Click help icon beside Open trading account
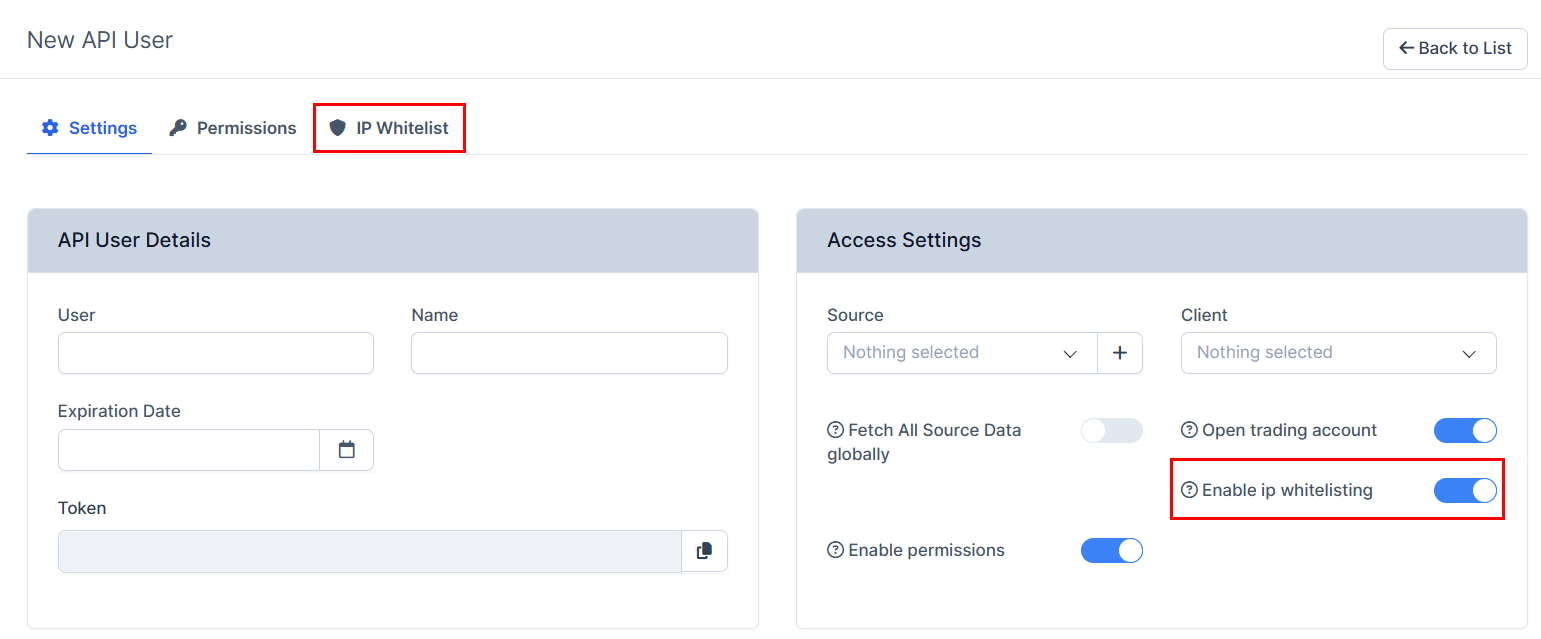Image resolution: width=1541 pixels, height=639 pixels. point(1189,430)
